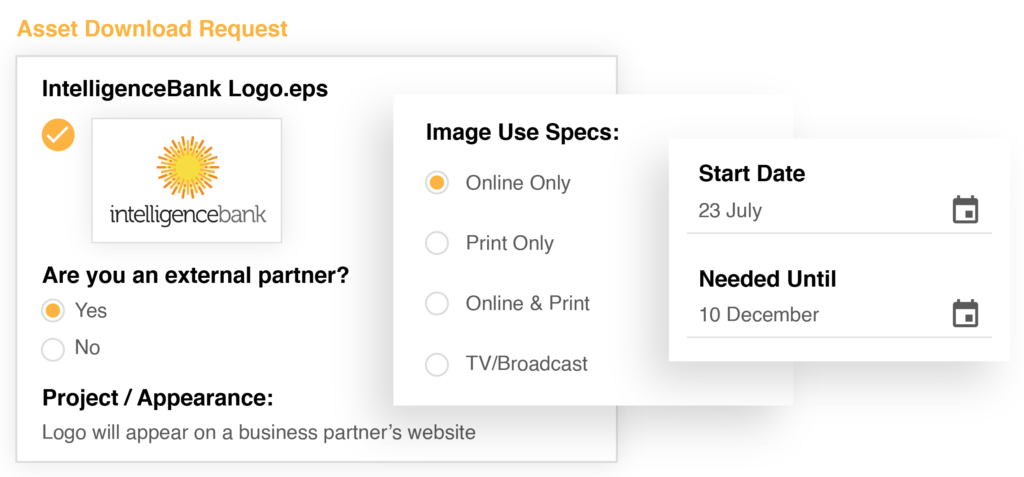The height and width of the screenshot is (477, 1024).
Task: Click the 23 July start date field
Action: [x=839, y=211]
